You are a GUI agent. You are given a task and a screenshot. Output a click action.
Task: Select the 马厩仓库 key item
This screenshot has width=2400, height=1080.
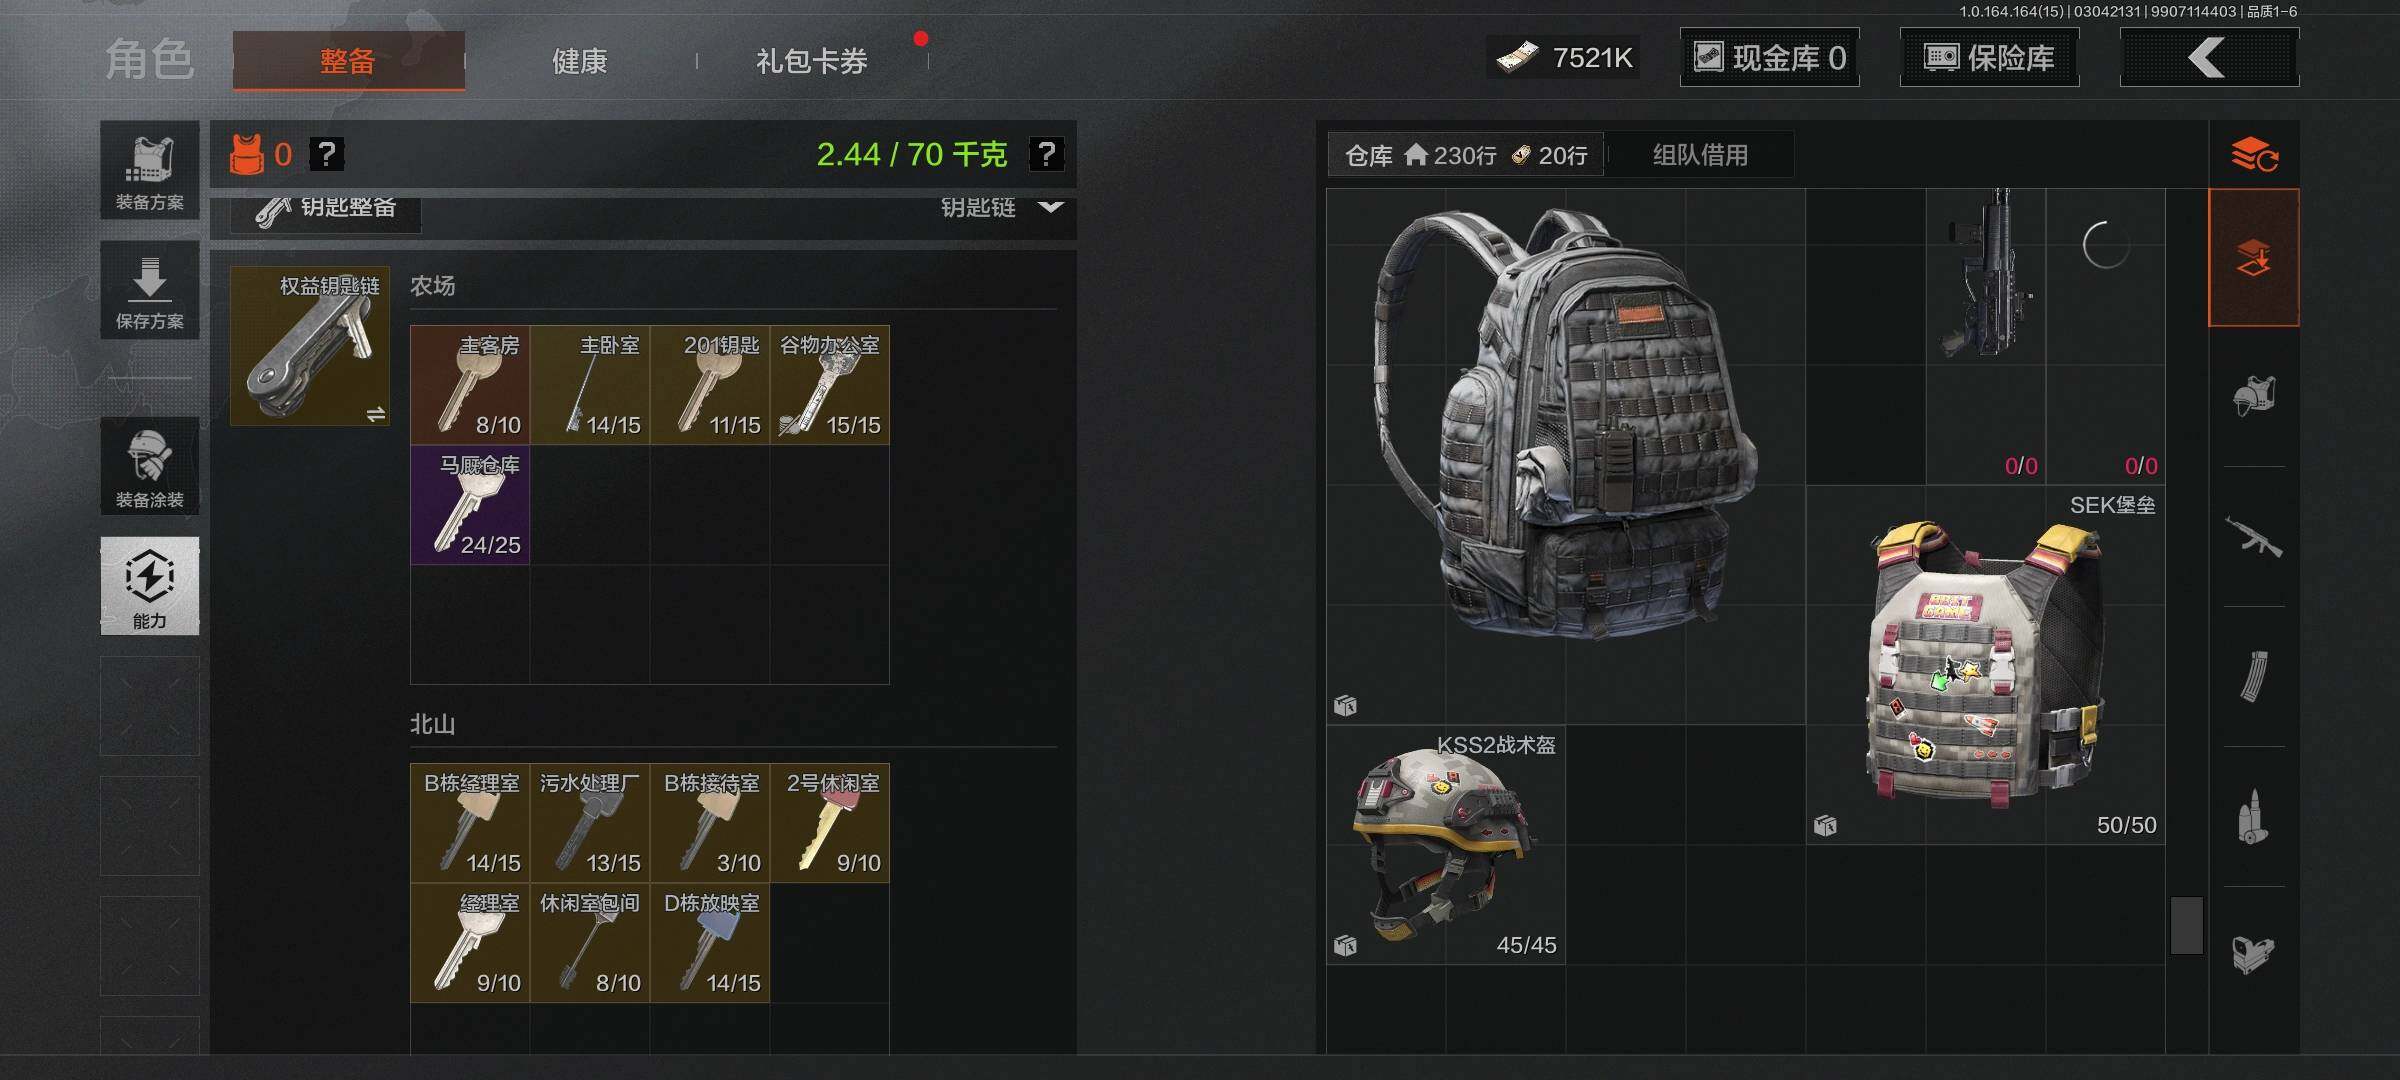[x=470, y=505]
